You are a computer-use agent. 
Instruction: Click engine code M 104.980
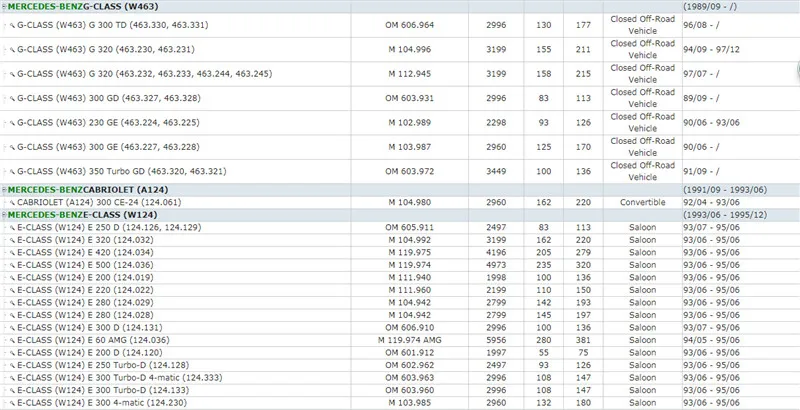coord(410,202)
